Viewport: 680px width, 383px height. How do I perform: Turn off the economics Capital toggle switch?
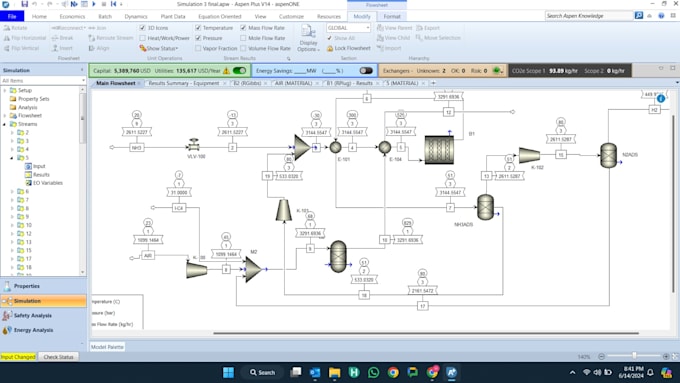point(239,71)
